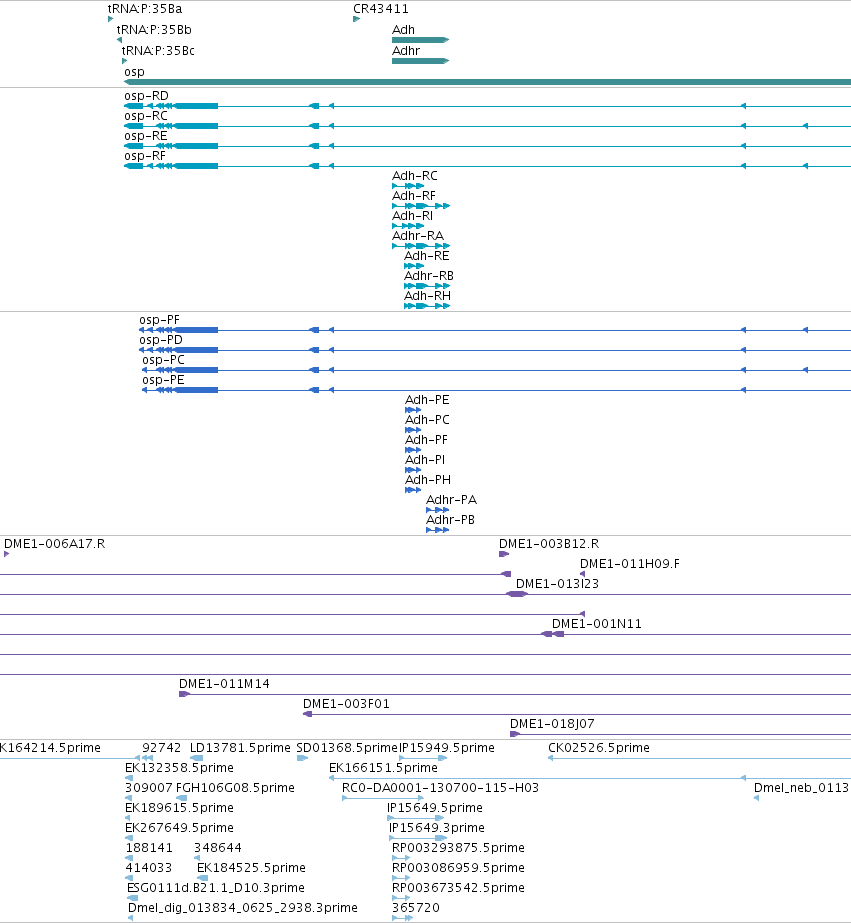851x923 pixels.
Task: Click the osp-PD protein label
Action: click(161, 340)
